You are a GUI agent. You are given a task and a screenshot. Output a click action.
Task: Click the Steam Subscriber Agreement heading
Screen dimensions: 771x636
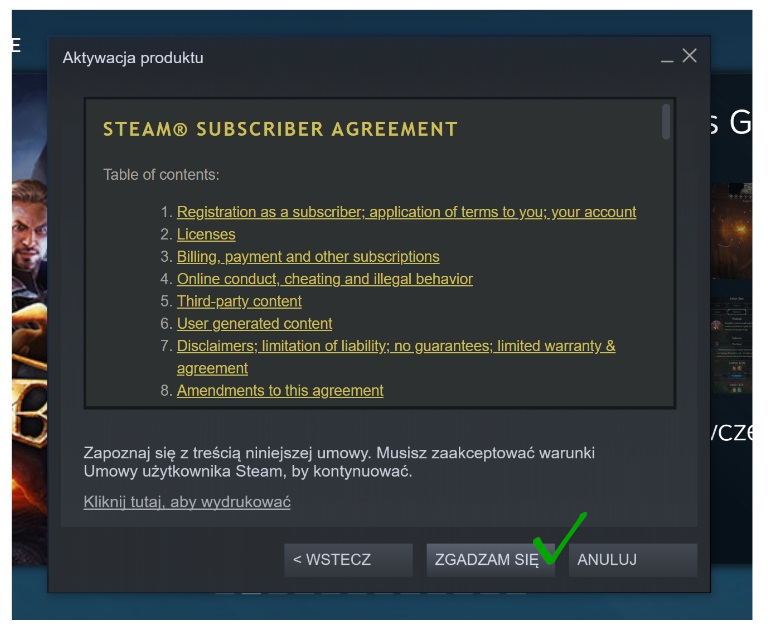tap(280, 129)
